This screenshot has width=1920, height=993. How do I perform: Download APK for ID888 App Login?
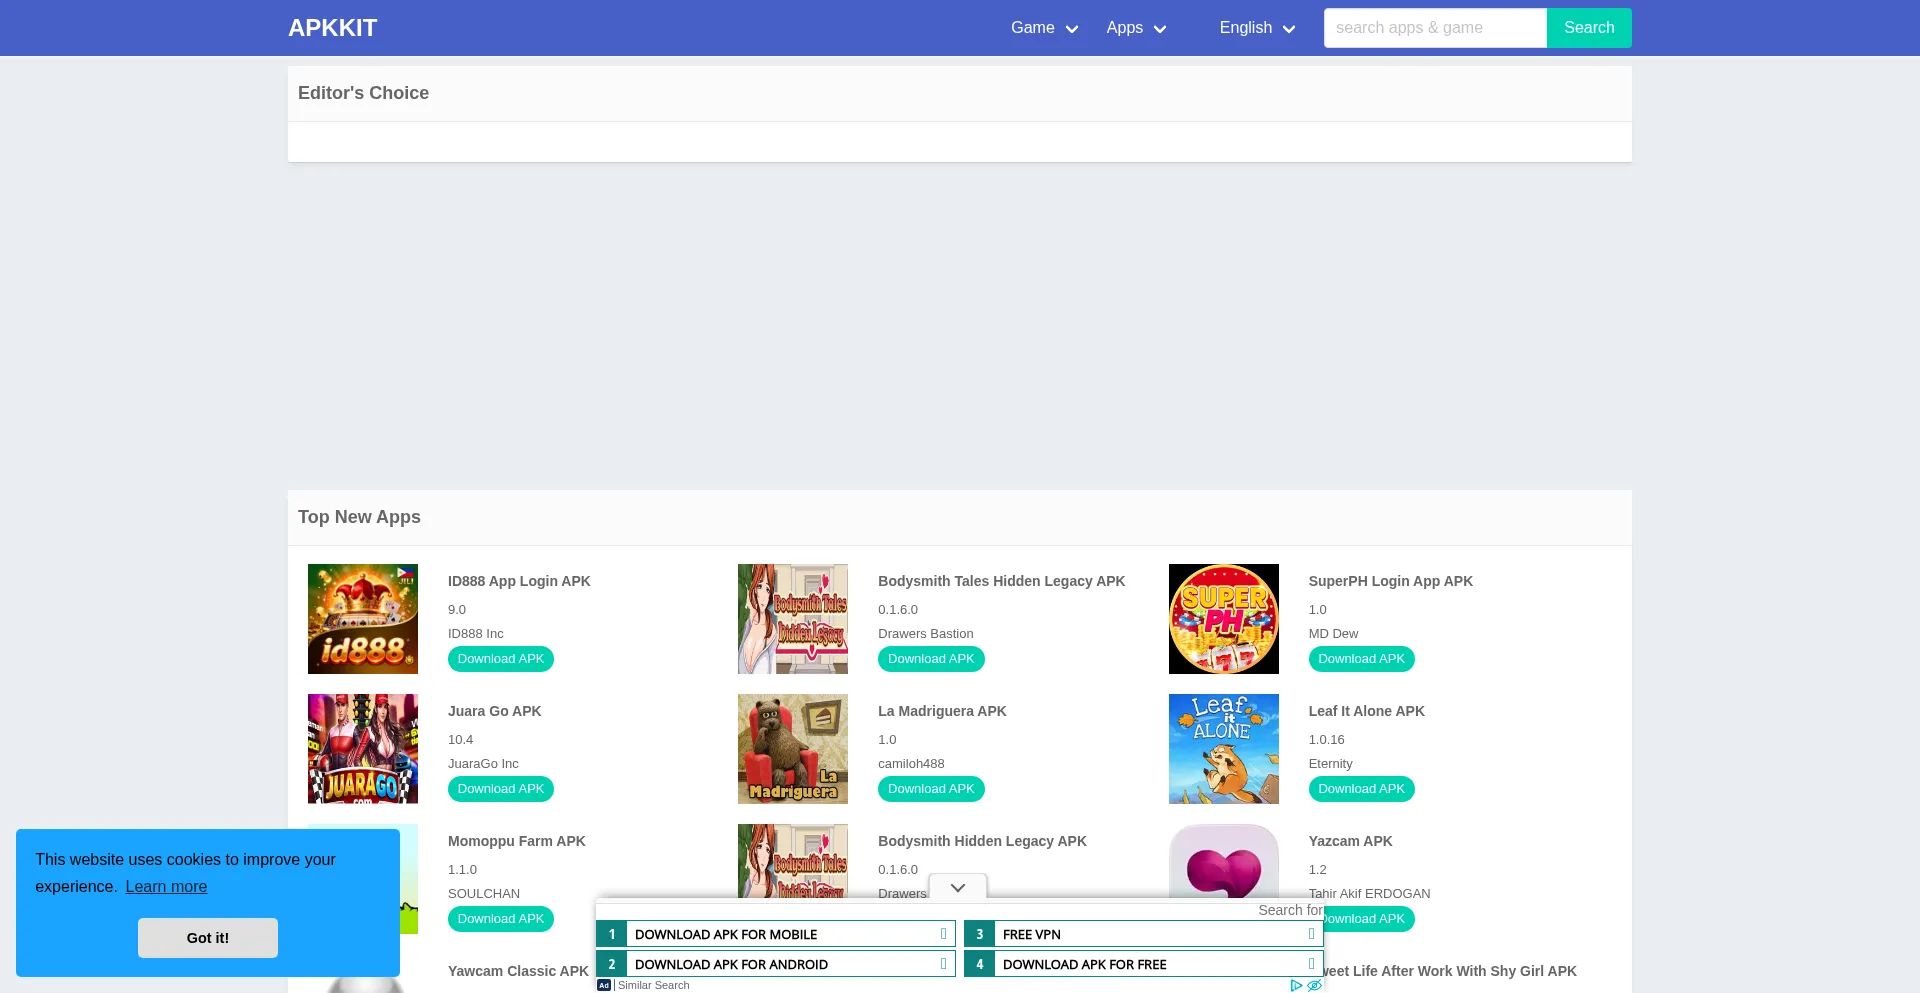click(x=501, y=659)
